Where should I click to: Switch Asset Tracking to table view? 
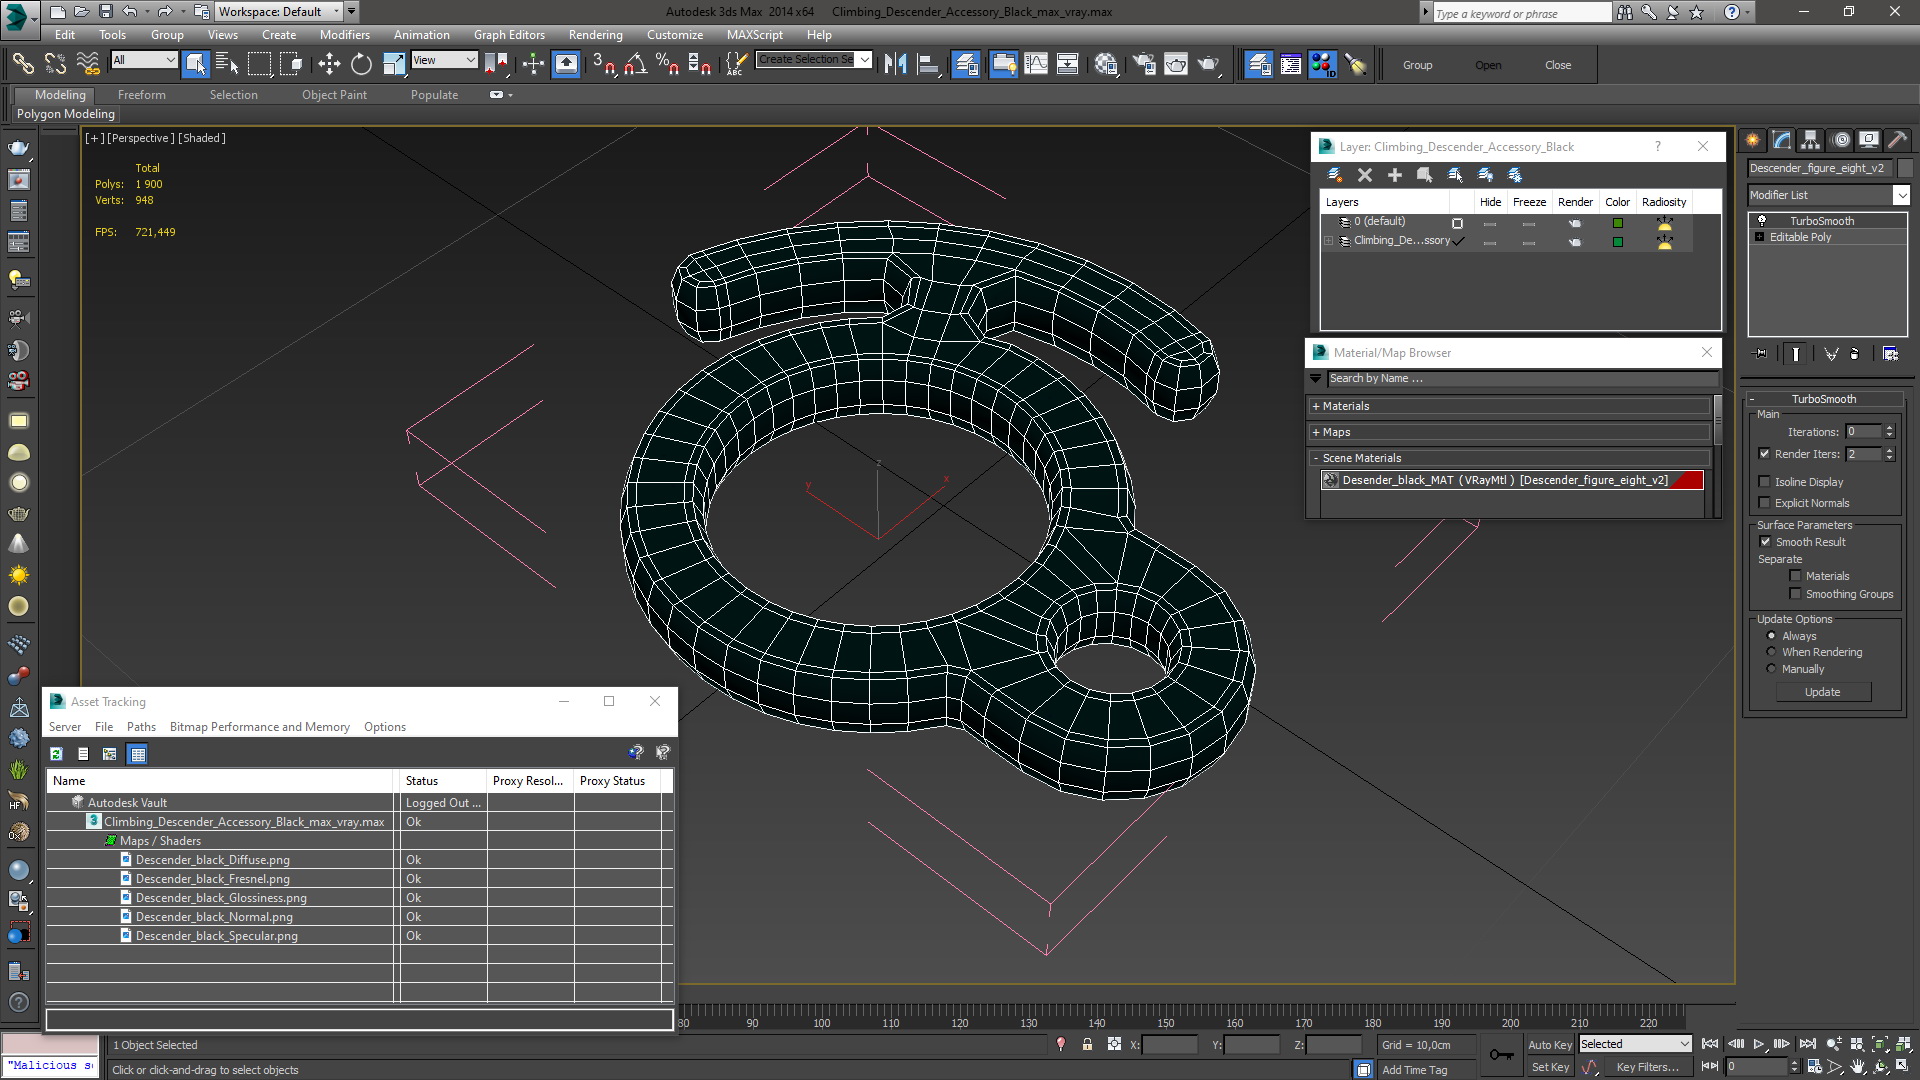(x=138, y=754)
